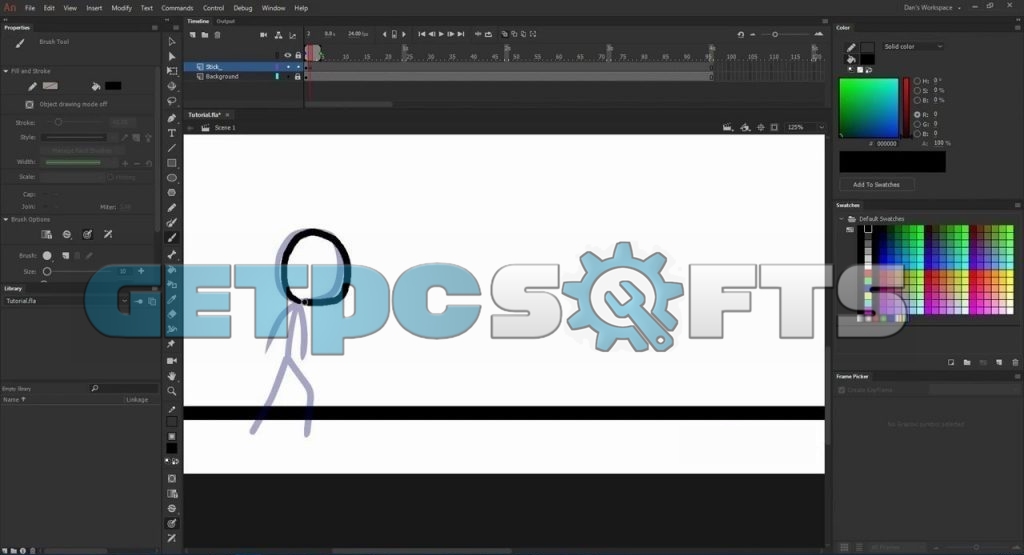
Task: Select the G green radio button
Action: pyautogui.click(x=918, y=124)
